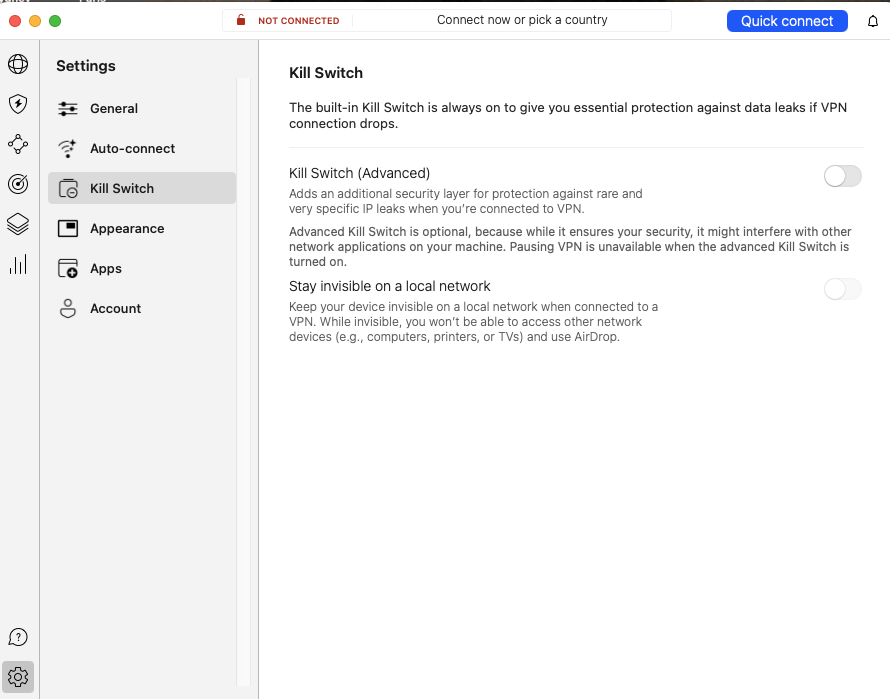This screenshot has width=890, height=699.
Task: Click Connect now or pick a country
Action: pos(521,20)
